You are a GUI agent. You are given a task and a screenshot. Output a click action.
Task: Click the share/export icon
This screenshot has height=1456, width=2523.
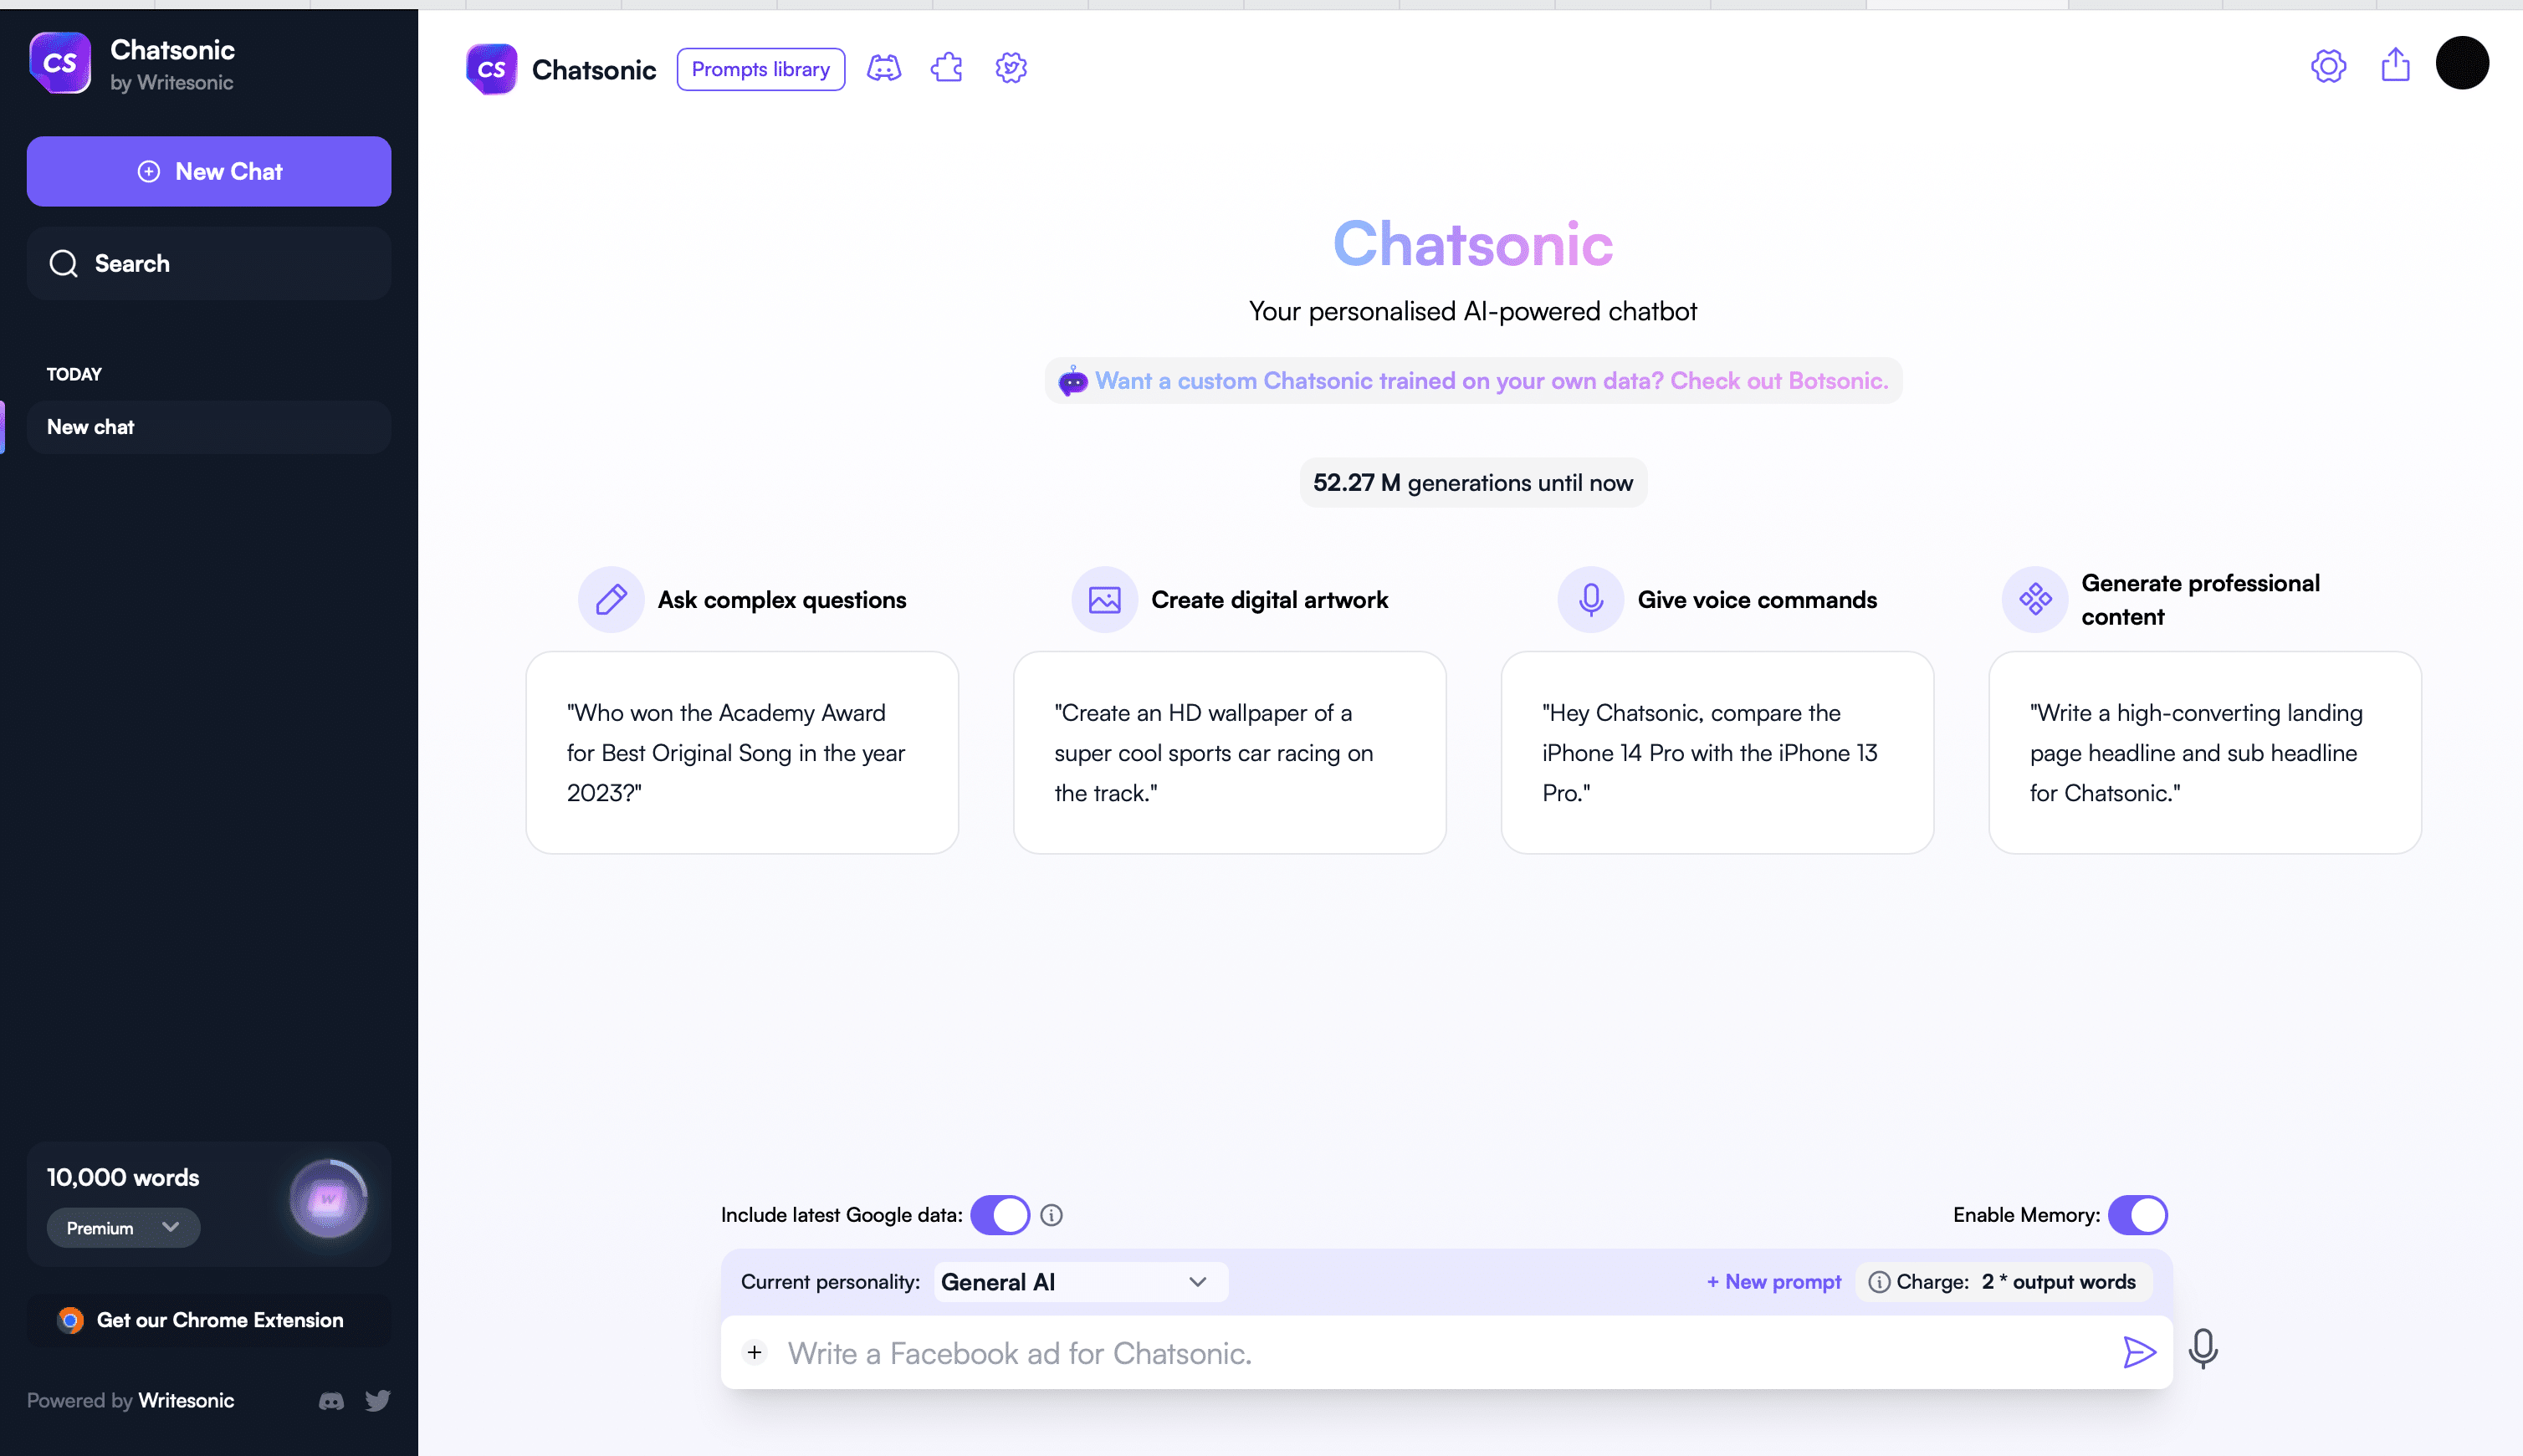click(x=2395, y=68)
